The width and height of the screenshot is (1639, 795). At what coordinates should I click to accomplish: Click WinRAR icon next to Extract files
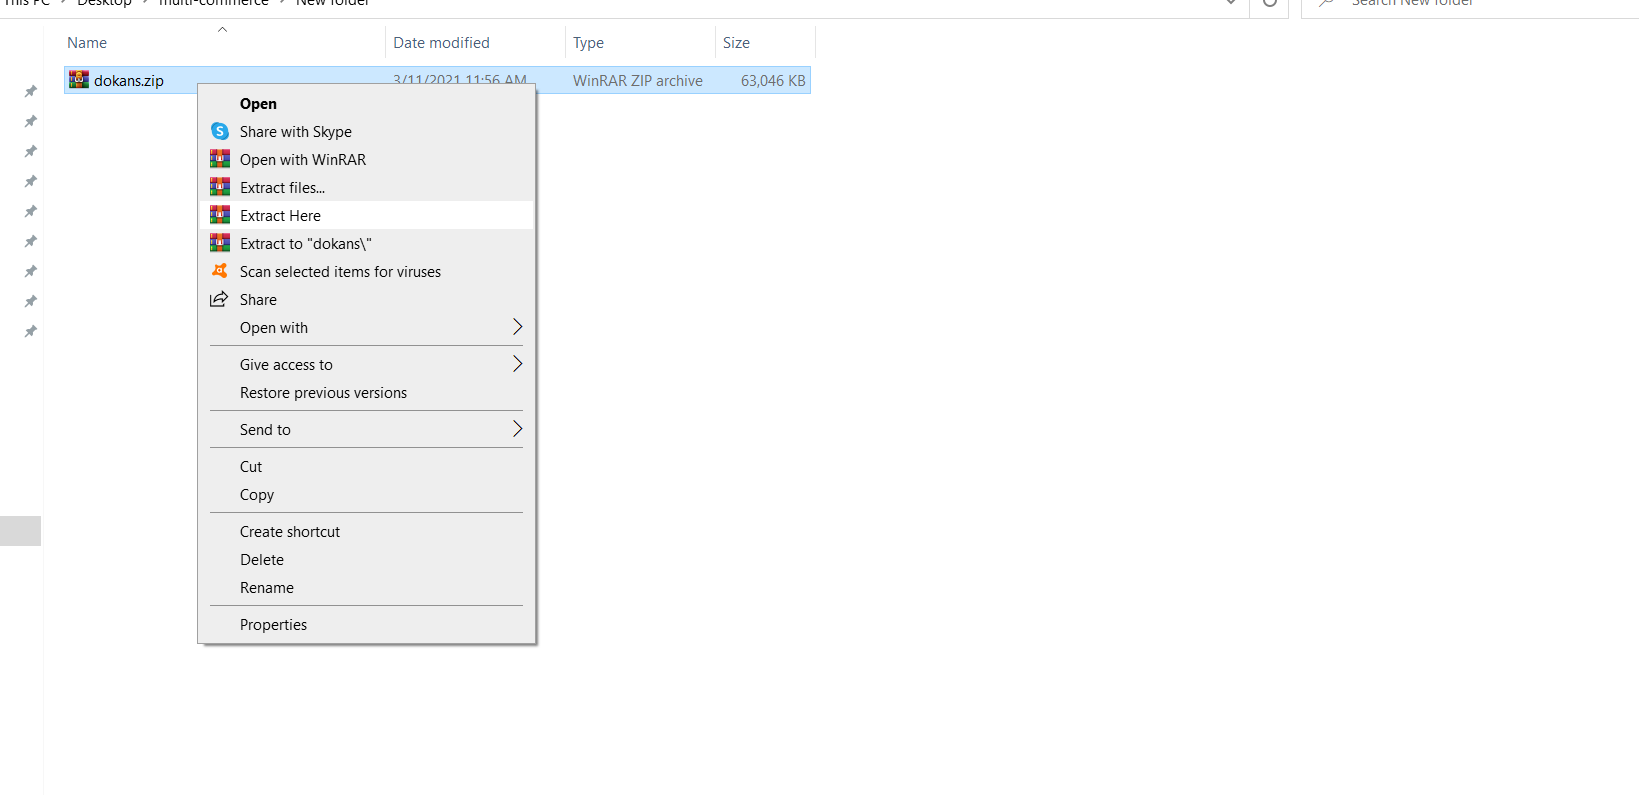pos(220,188)
